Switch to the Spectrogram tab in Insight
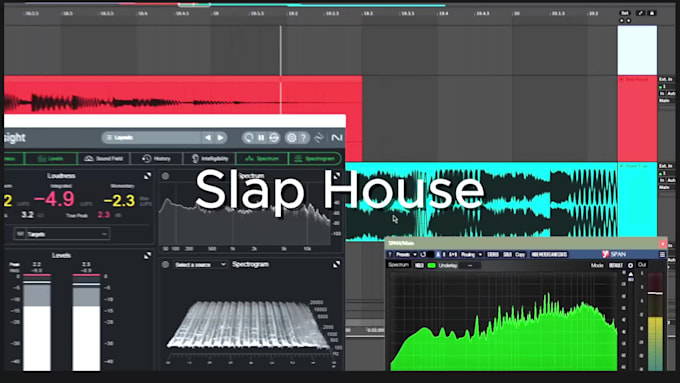Image resolution: width=680 pixels, height=383 pixels. [315, 159]
